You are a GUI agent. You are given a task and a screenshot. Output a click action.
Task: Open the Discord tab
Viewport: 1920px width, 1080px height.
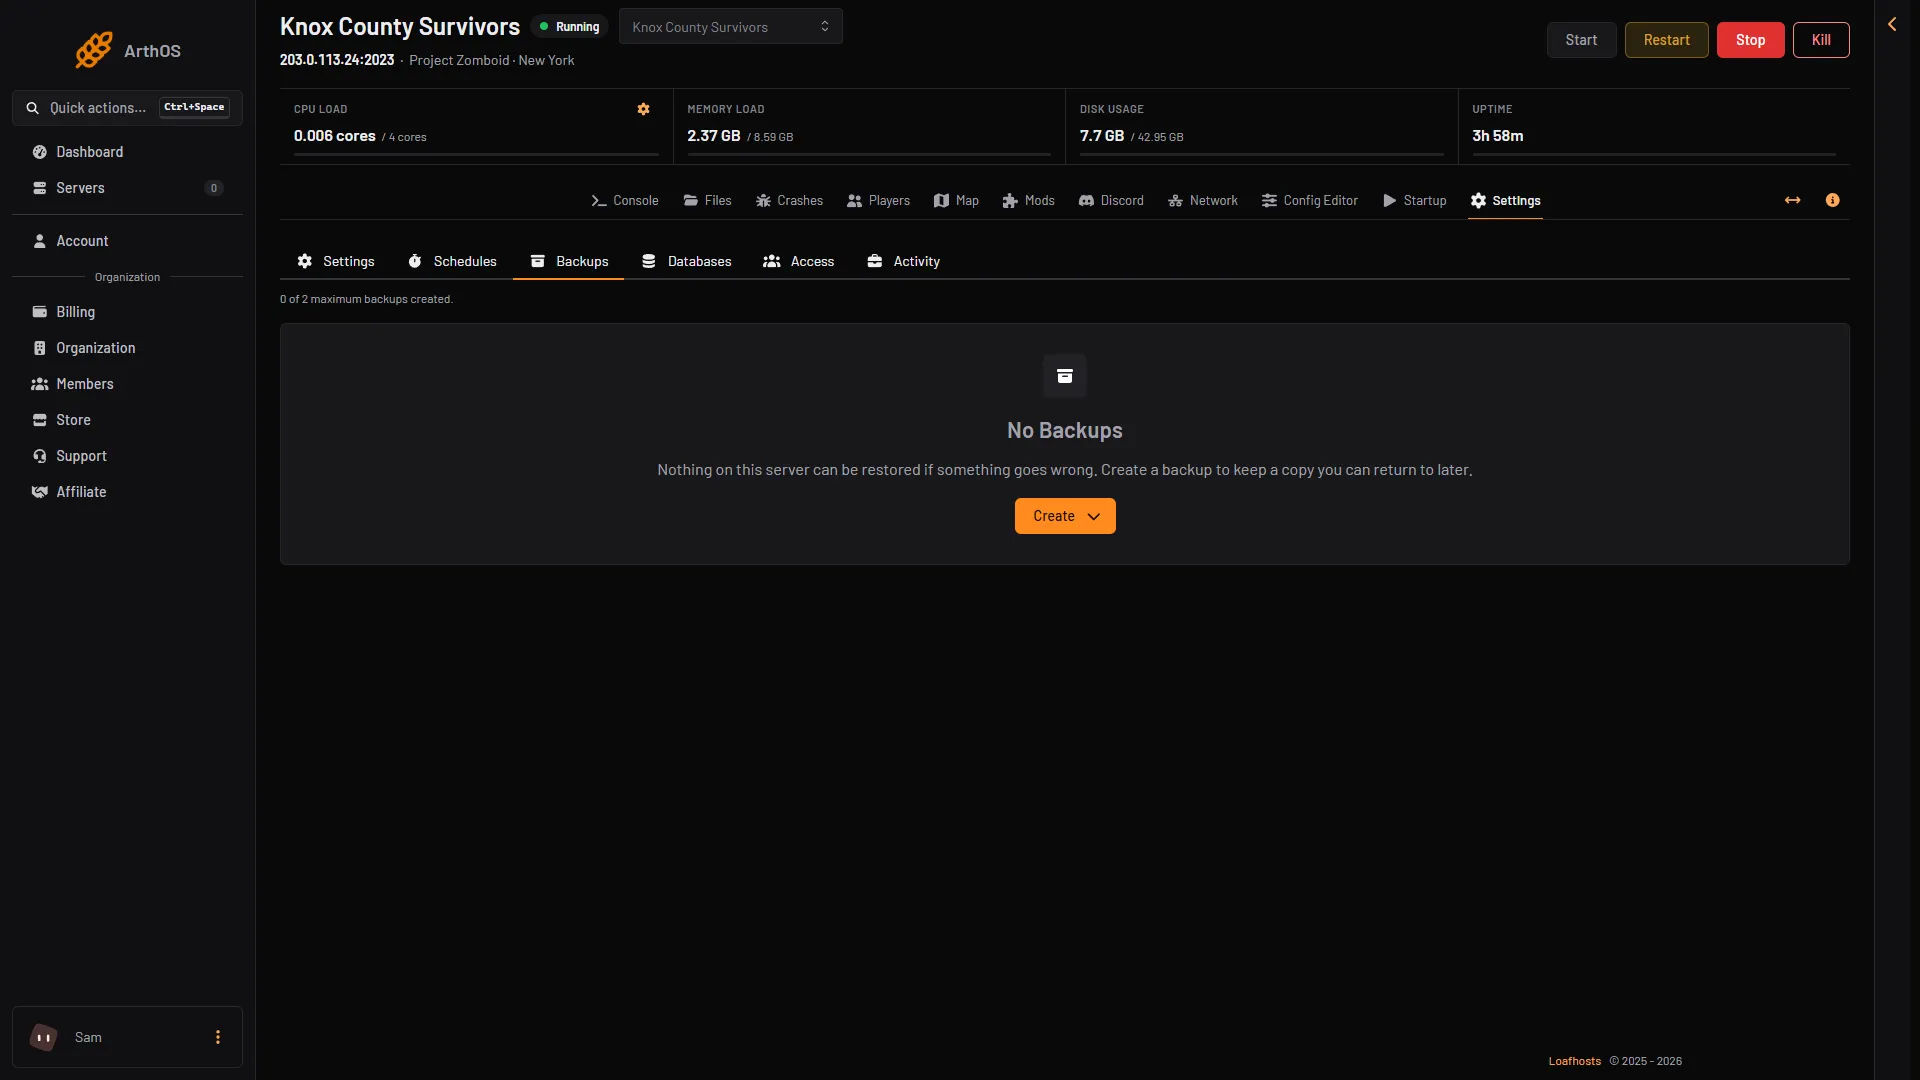[1111, 201]
